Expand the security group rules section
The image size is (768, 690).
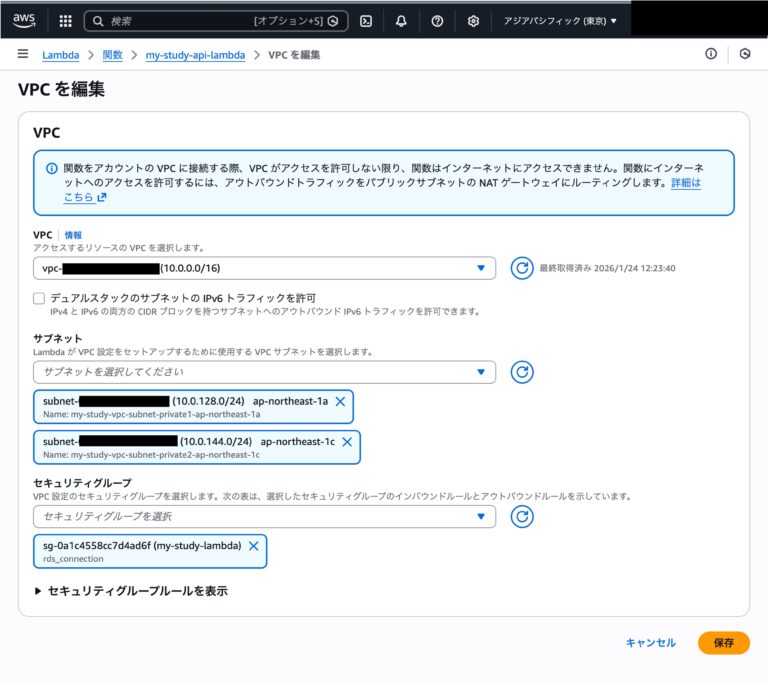tap(131, 591)
